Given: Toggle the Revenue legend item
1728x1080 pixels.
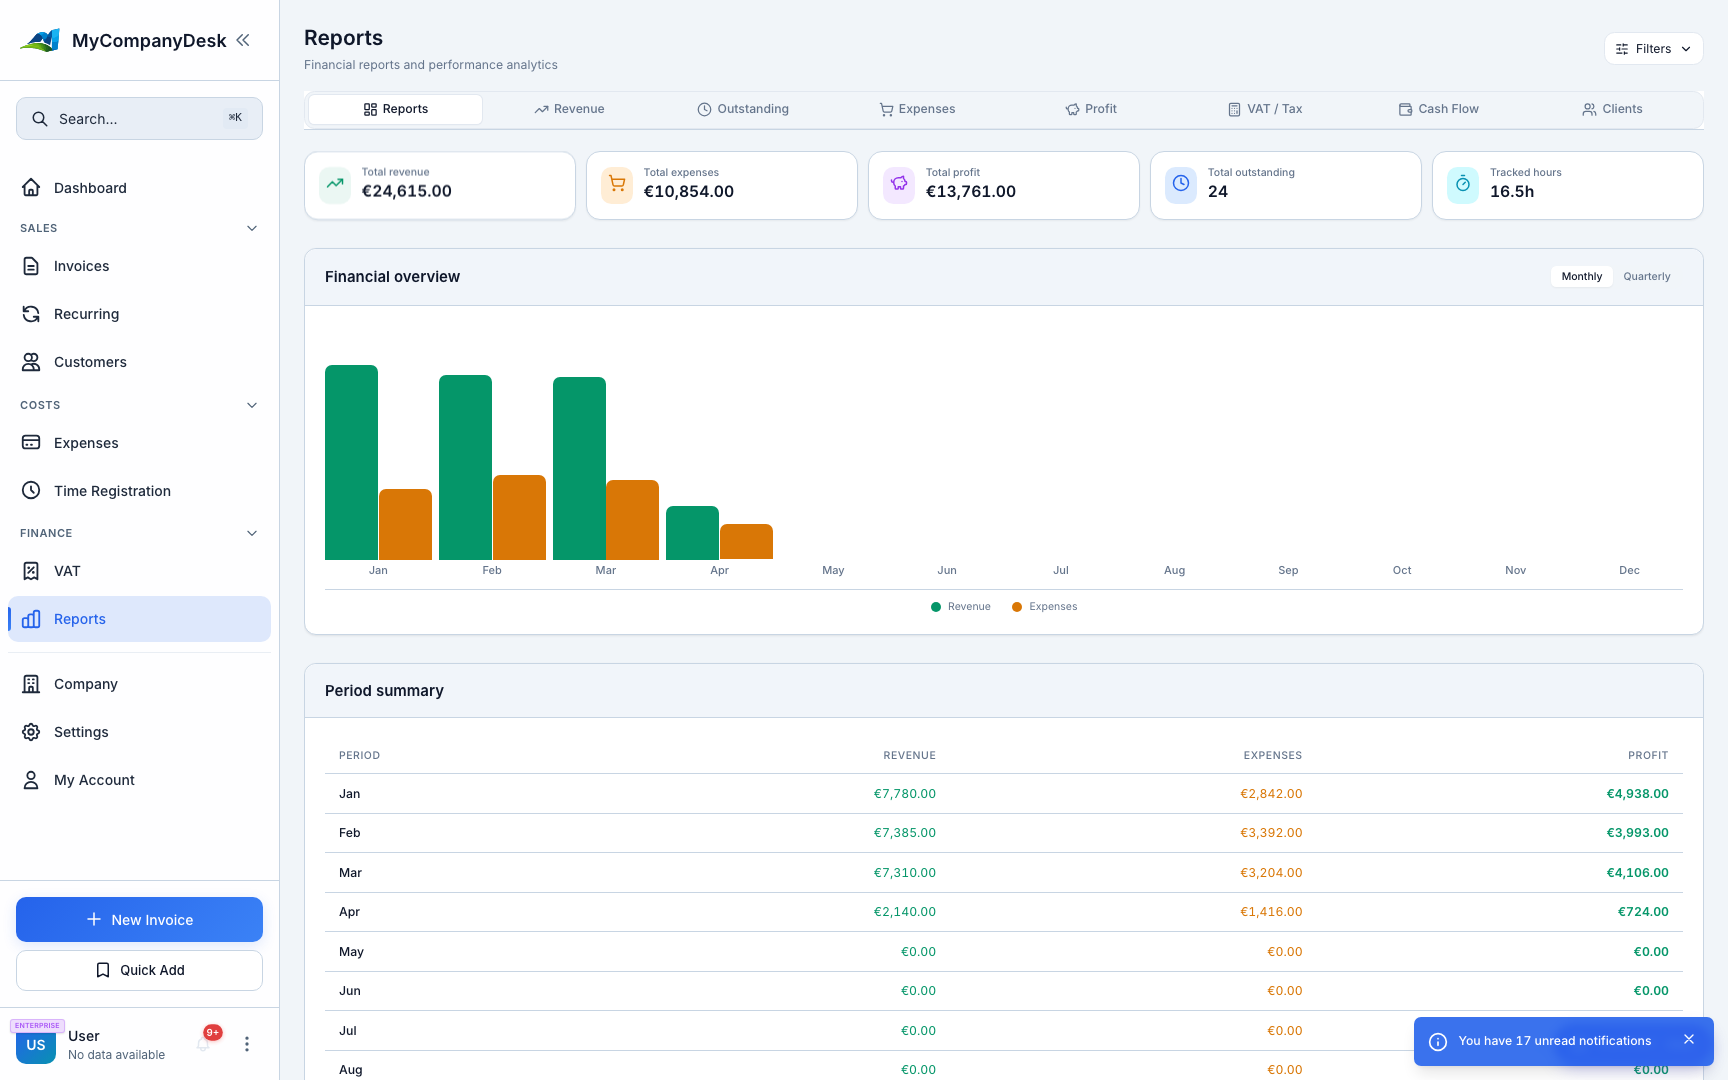Looking at the screenshot, I should [960, 606].
